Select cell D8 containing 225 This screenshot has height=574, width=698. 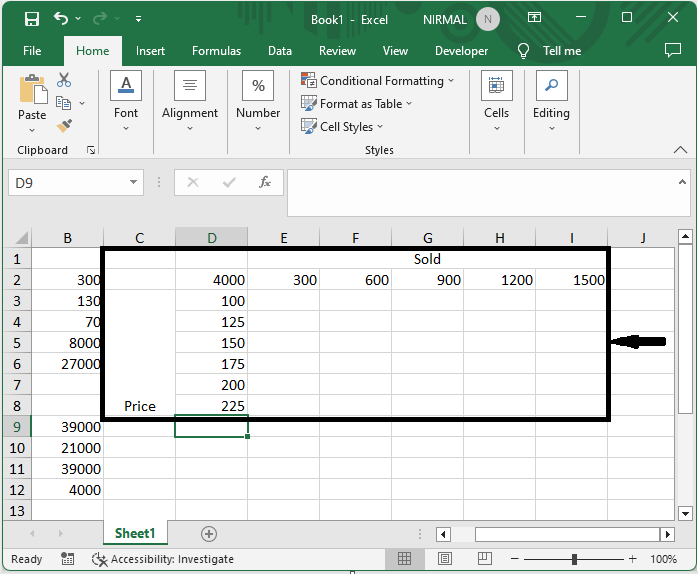(211, 406)
